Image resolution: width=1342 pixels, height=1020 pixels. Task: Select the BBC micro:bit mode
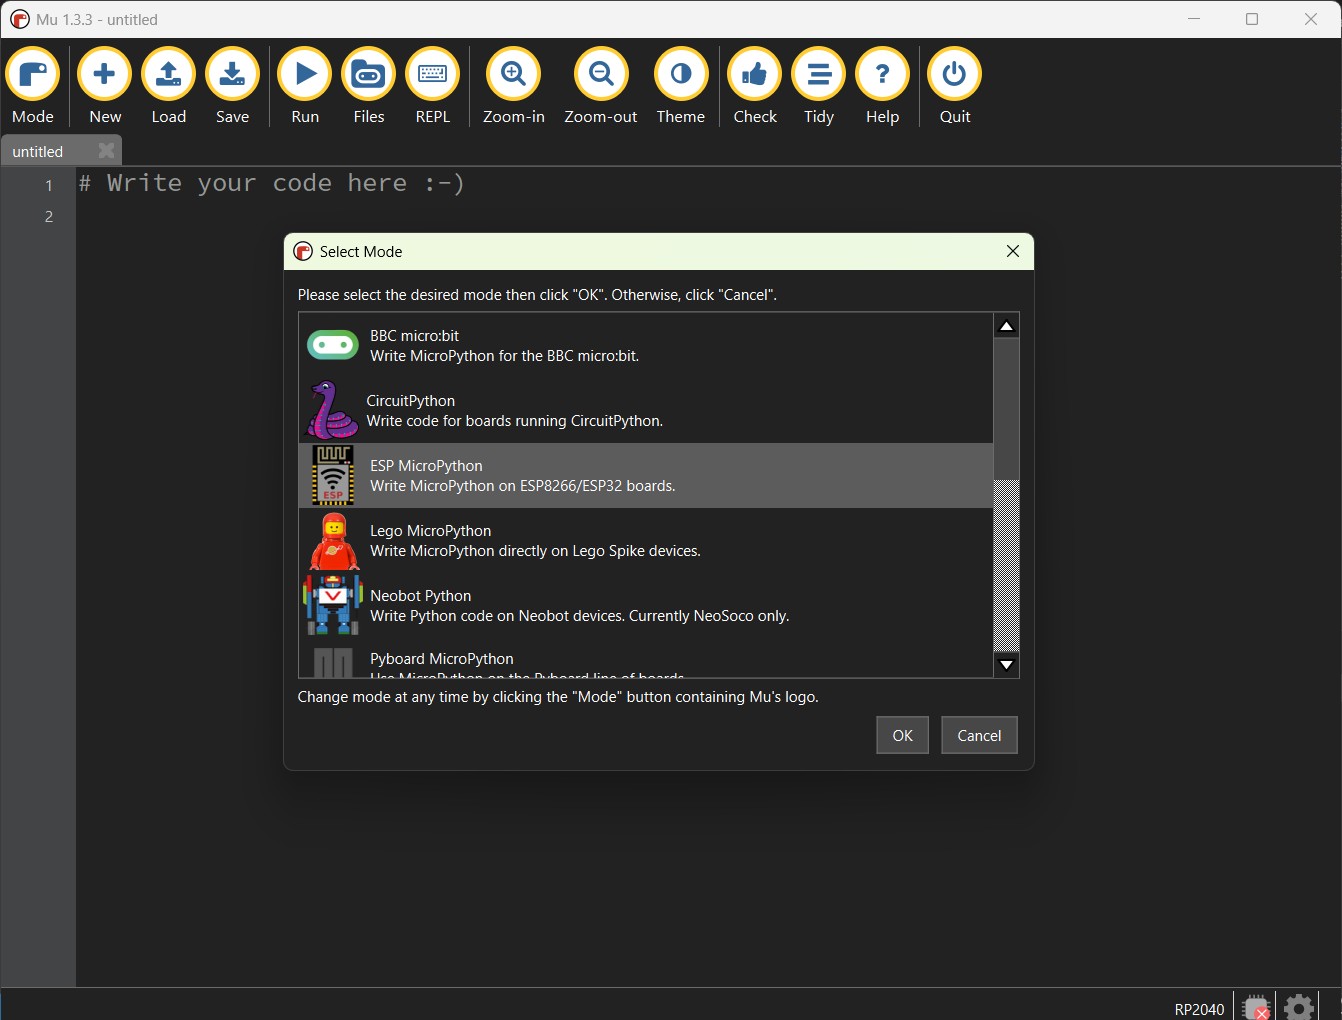click(646, 346)
